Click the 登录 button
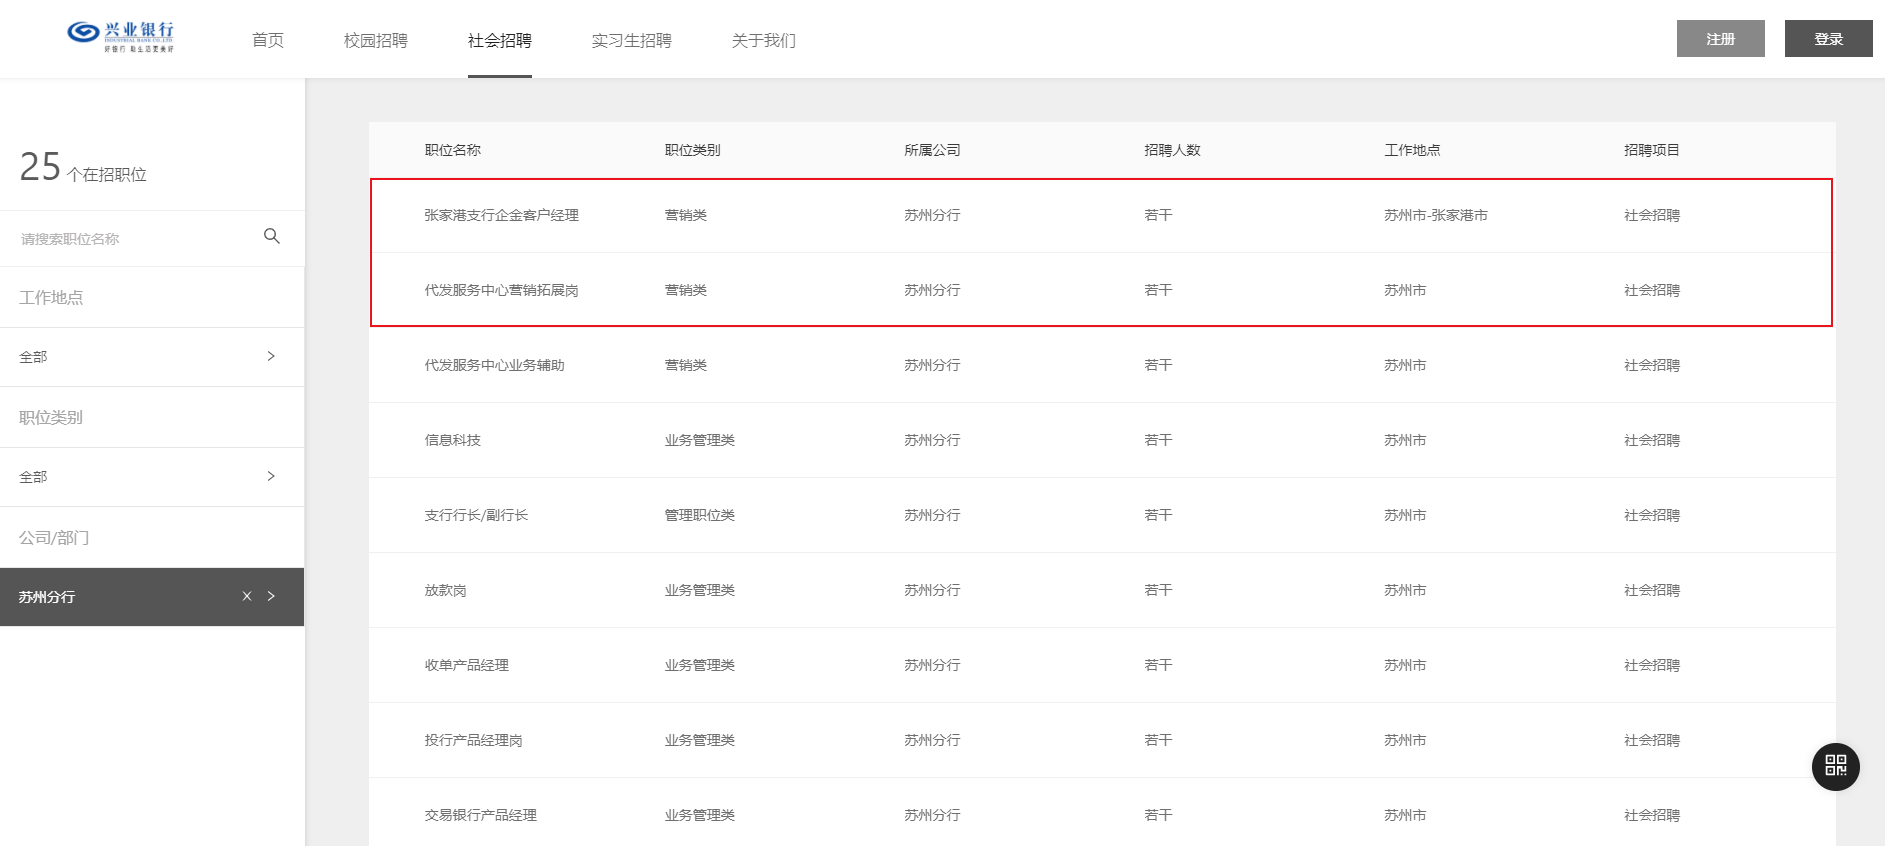 pyautogui.click(x=1828, y=38)
